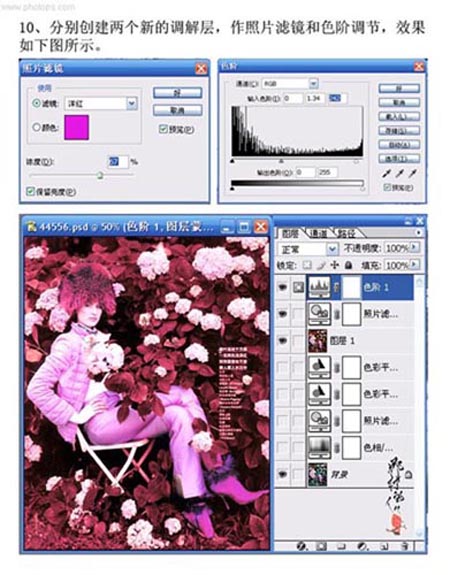Hide the 背景 layer via eye icon
Screen dimensions: 450x575
[x=282, y=475]
